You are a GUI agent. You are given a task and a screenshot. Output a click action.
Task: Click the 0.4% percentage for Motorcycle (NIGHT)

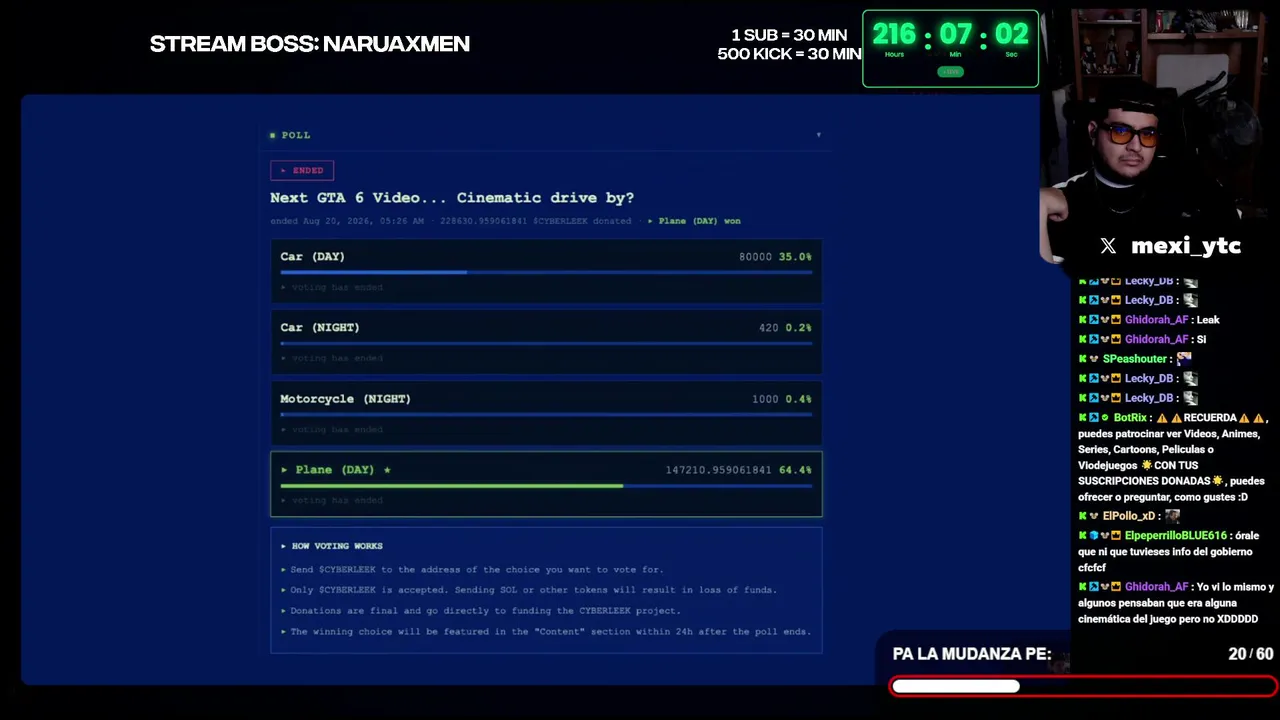point(798,399)
